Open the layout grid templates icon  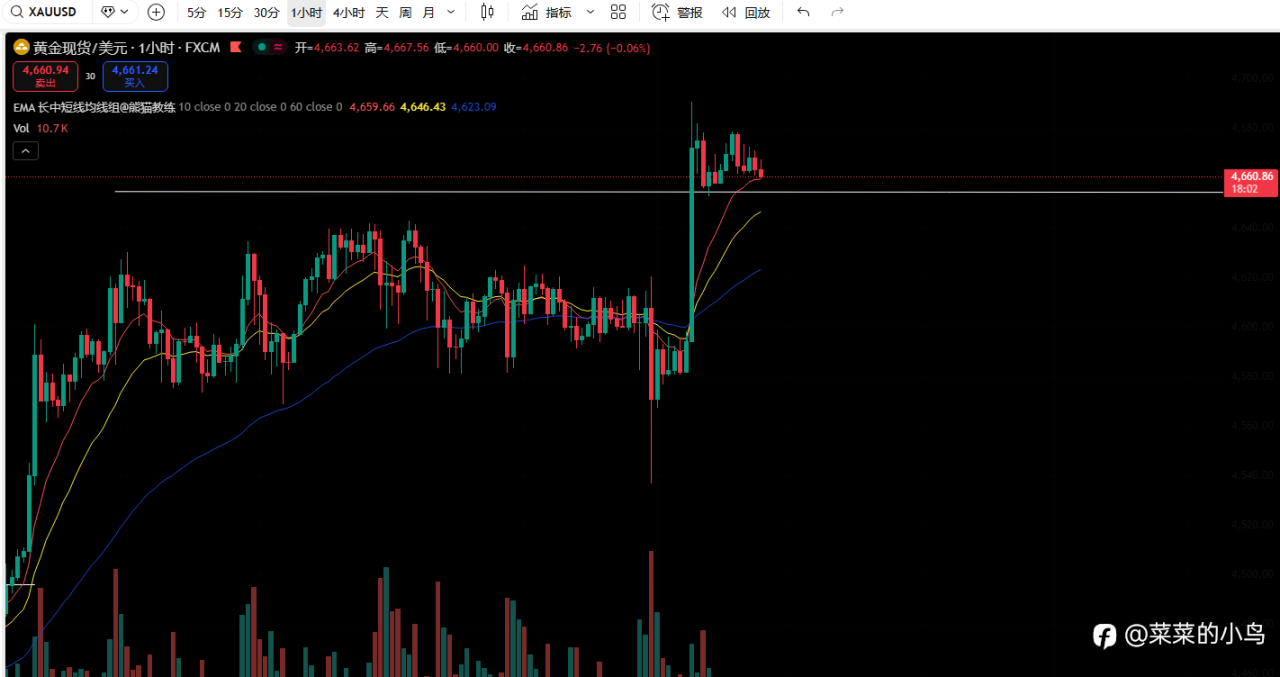(x=618, y=12)
